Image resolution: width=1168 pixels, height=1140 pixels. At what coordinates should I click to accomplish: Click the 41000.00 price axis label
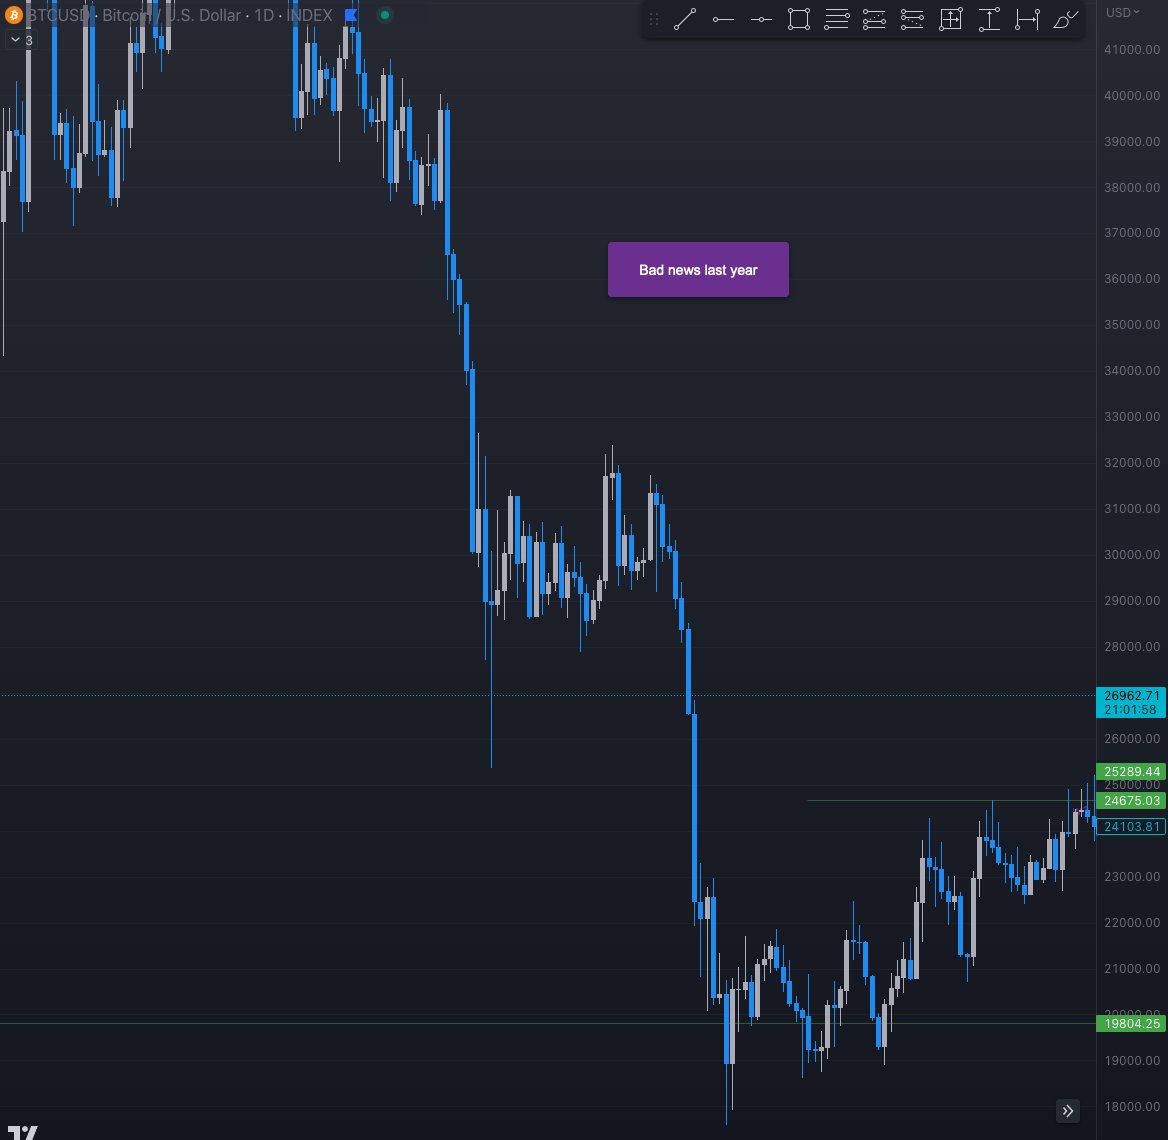pos(1132,50)
